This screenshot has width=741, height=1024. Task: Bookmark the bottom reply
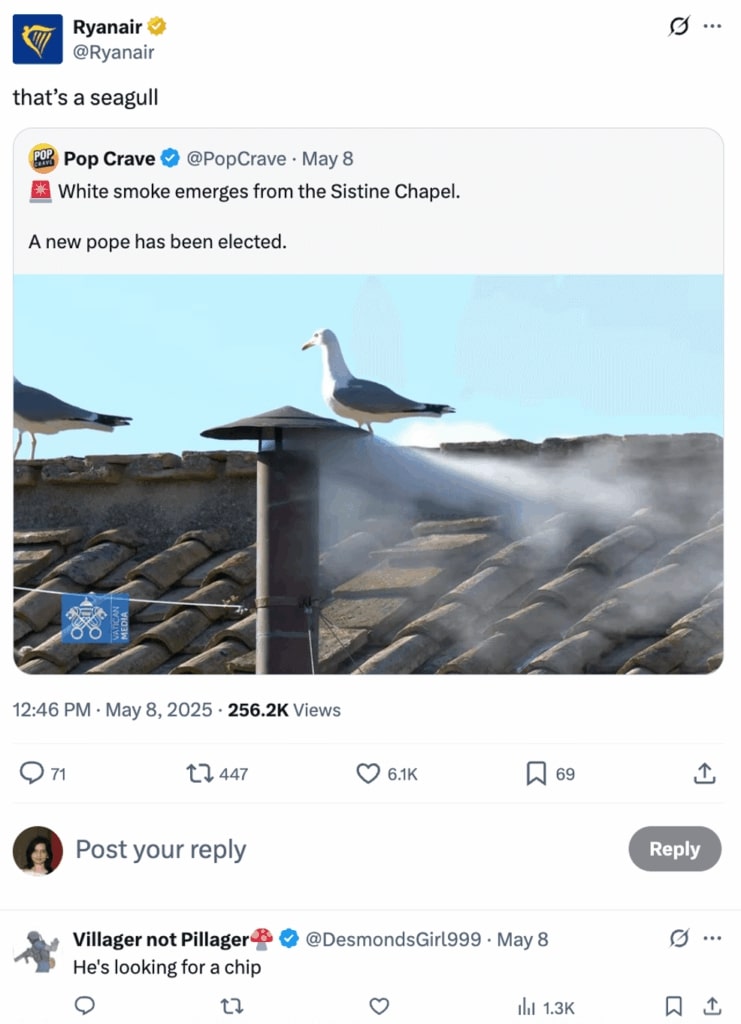click(x=674, y=1006)
